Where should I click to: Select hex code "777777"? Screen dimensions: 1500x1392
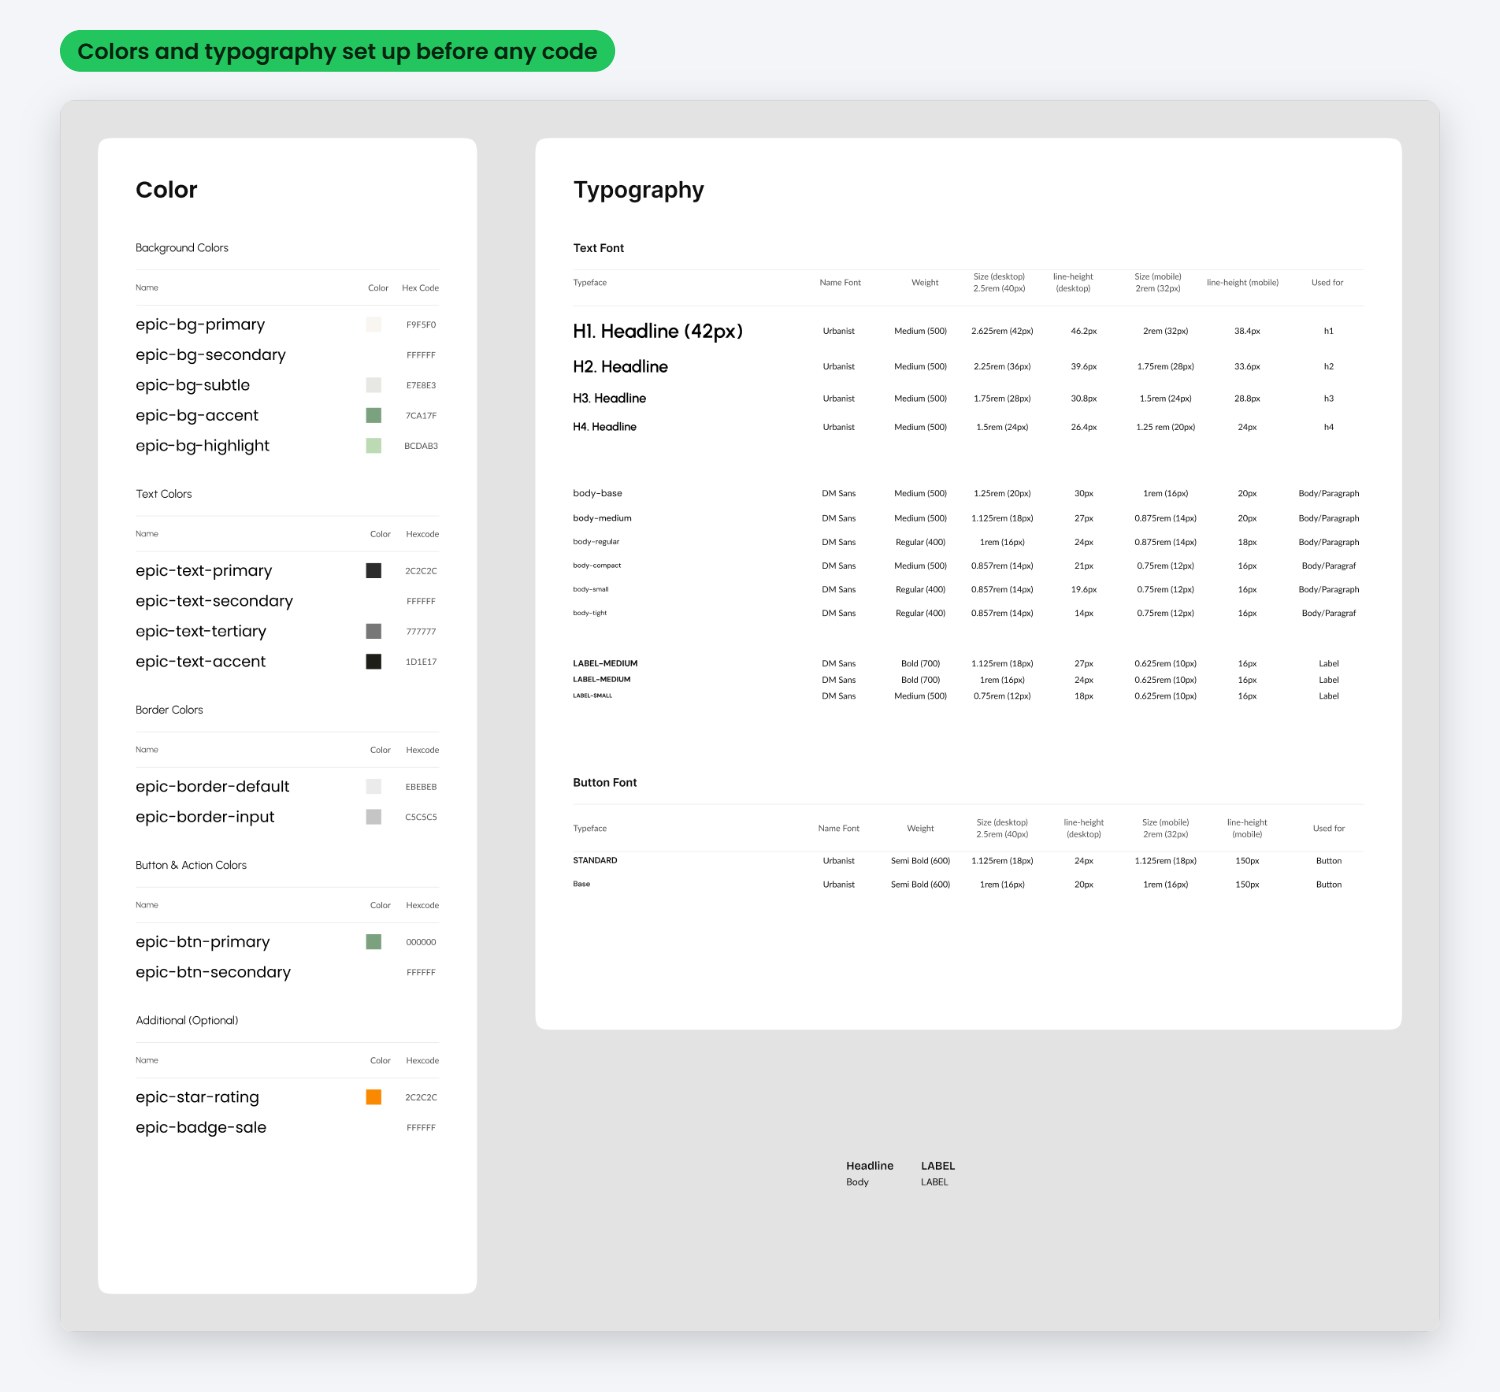(421, 632)
